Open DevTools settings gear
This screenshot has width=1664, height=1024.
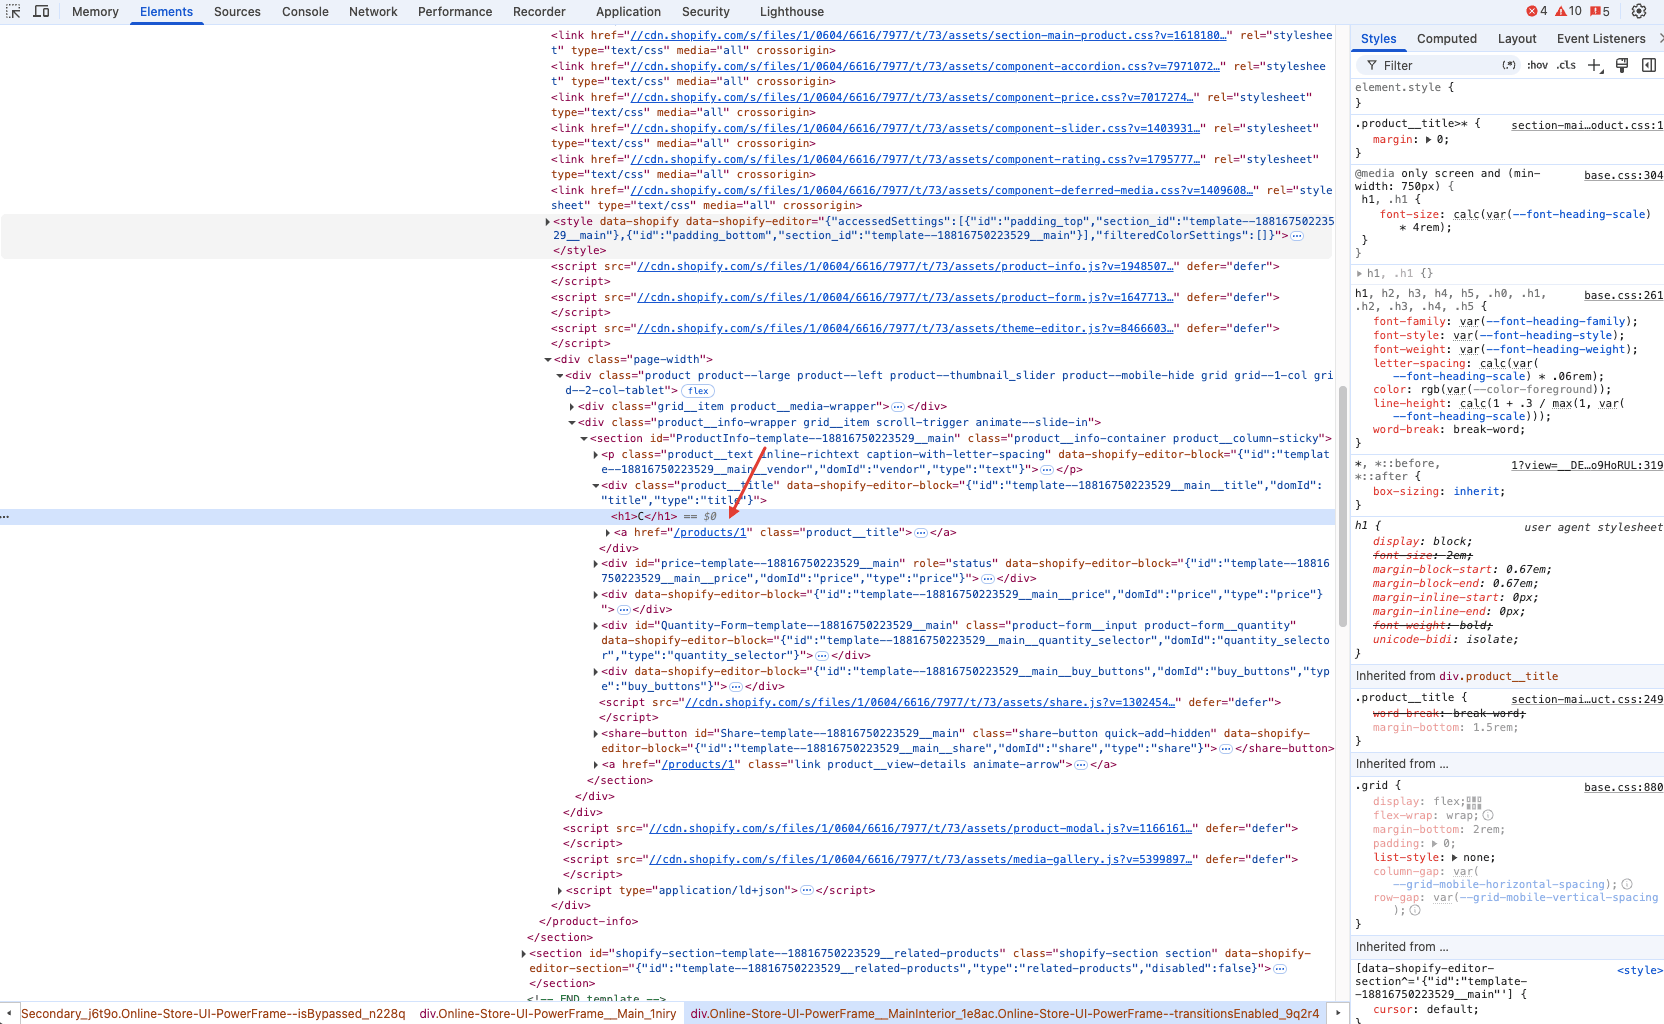pyautogui.click(x=1639, y=12)
